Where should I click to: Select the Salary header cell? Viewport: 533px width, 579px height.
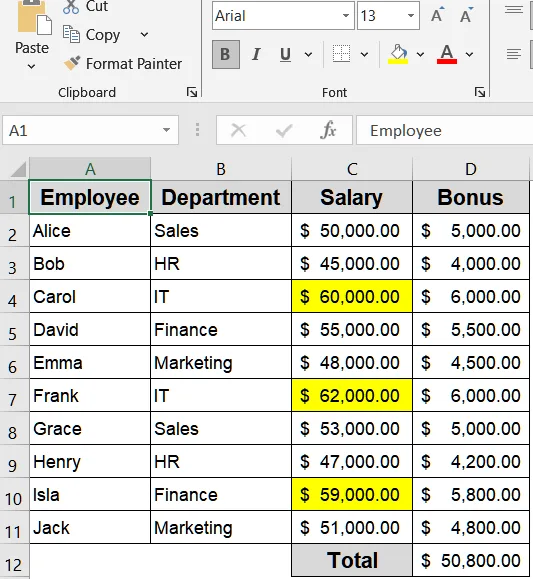[x=352, y=198]
